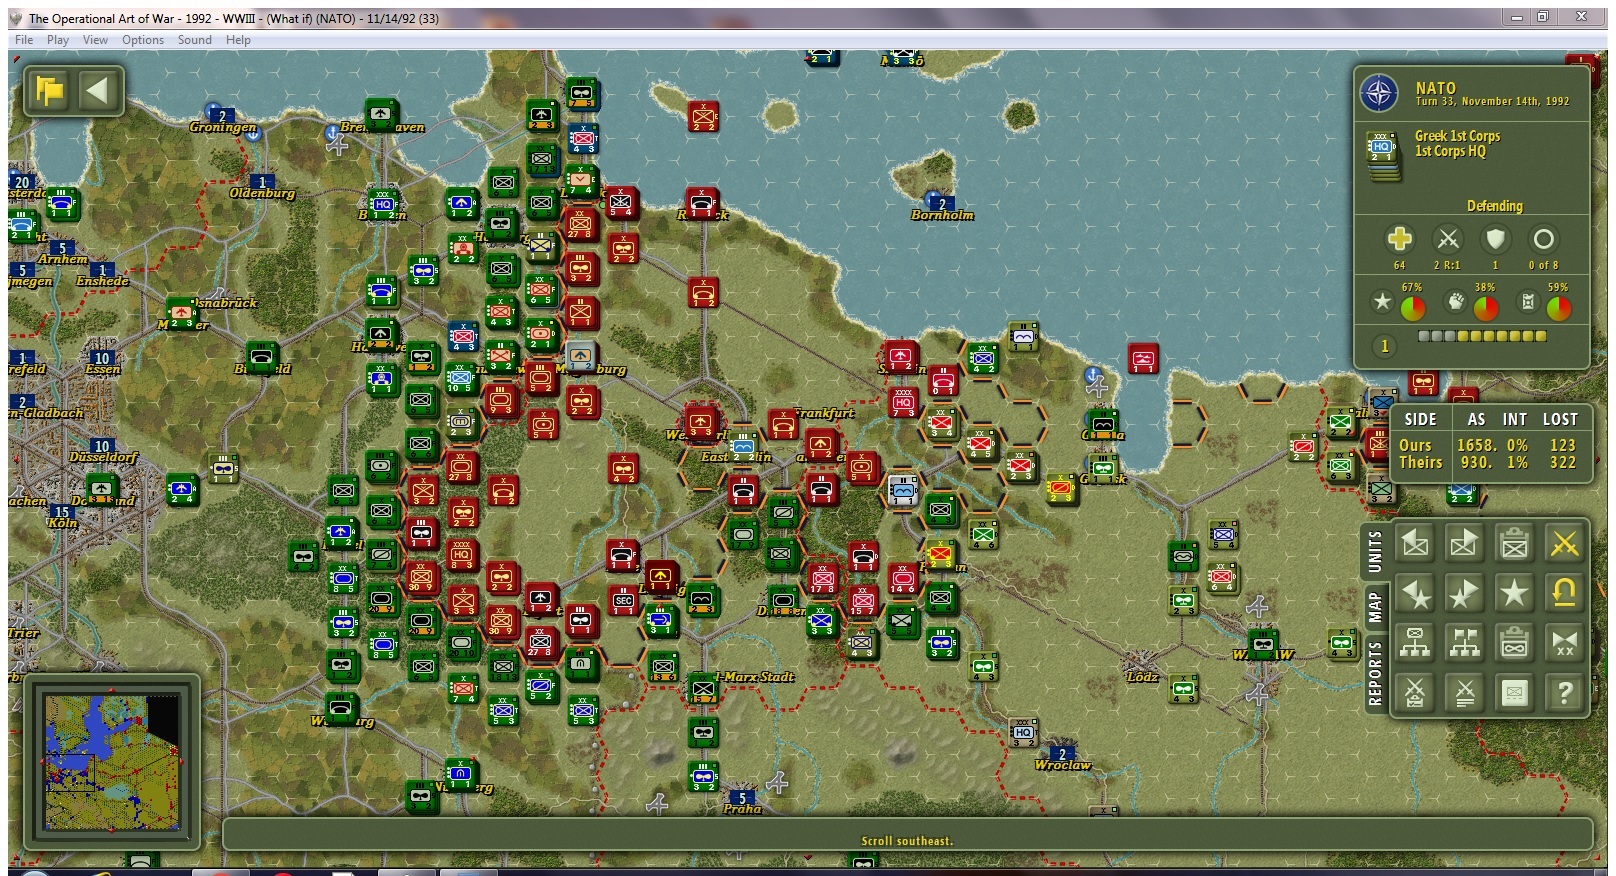Click the NATO compass emblem

pos(1379,94)
